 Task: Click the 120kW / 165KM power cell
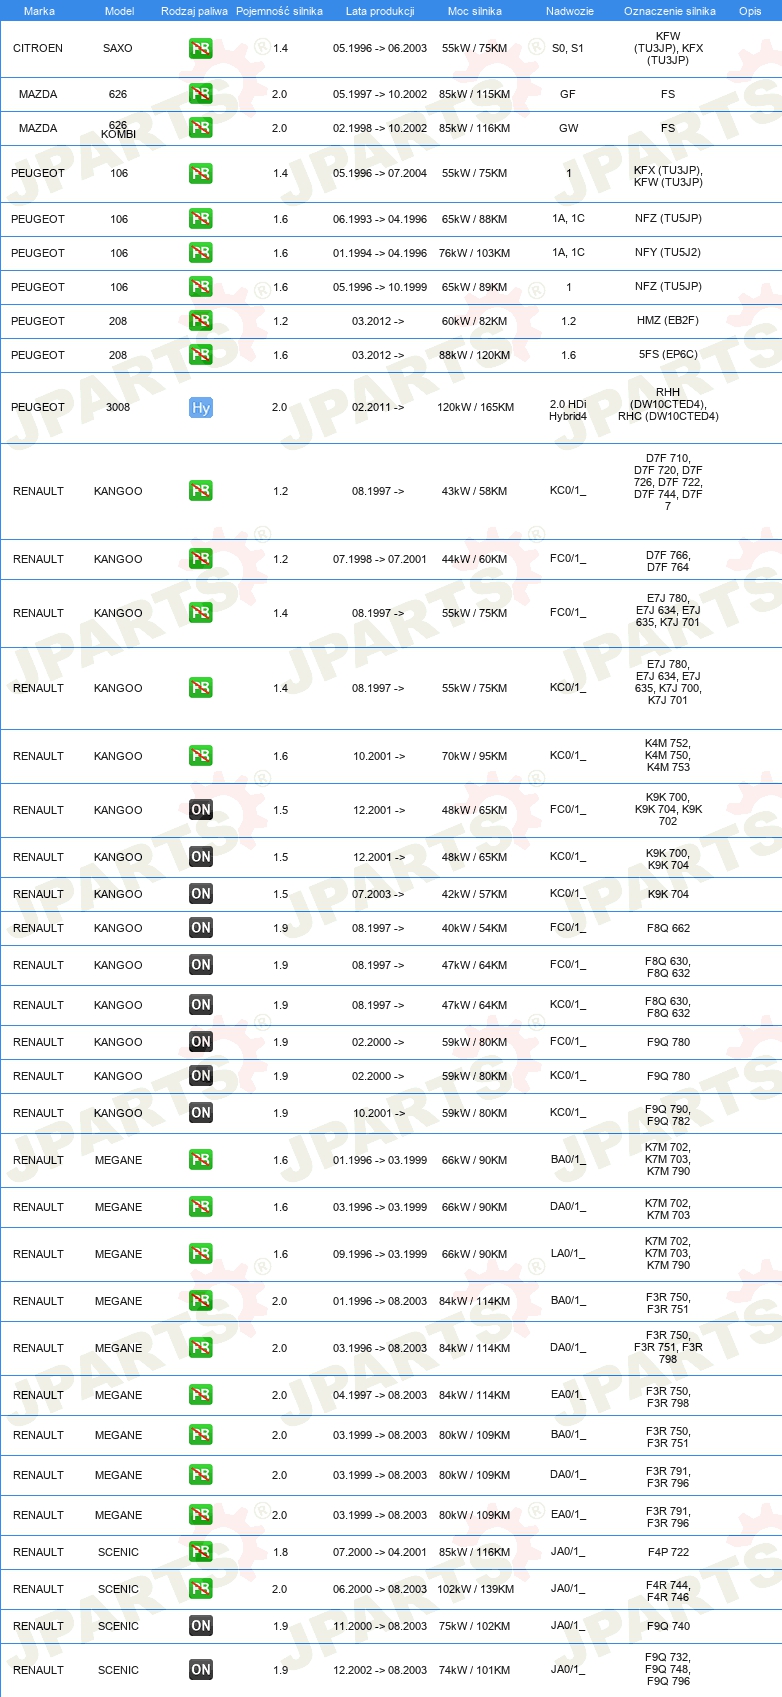point(475,407)
